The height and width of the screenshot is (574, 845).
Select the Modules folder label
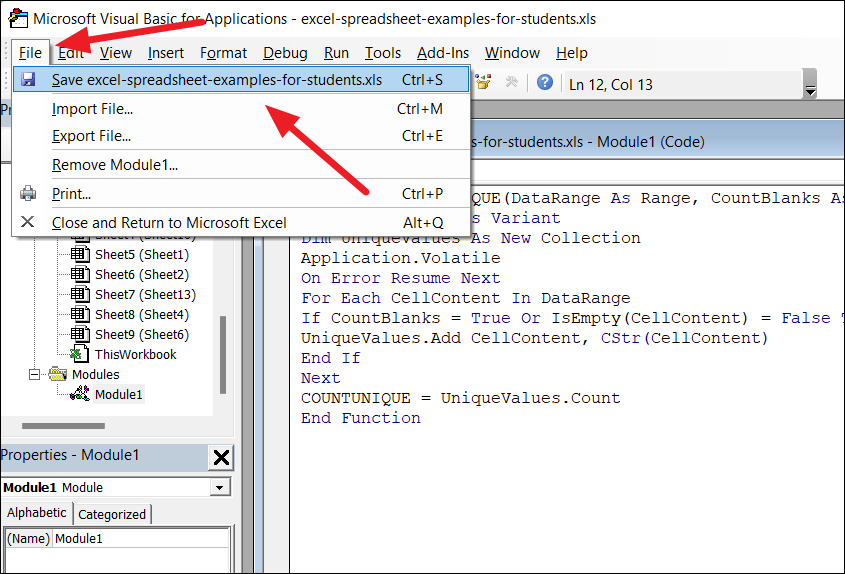tap(95, 374)
